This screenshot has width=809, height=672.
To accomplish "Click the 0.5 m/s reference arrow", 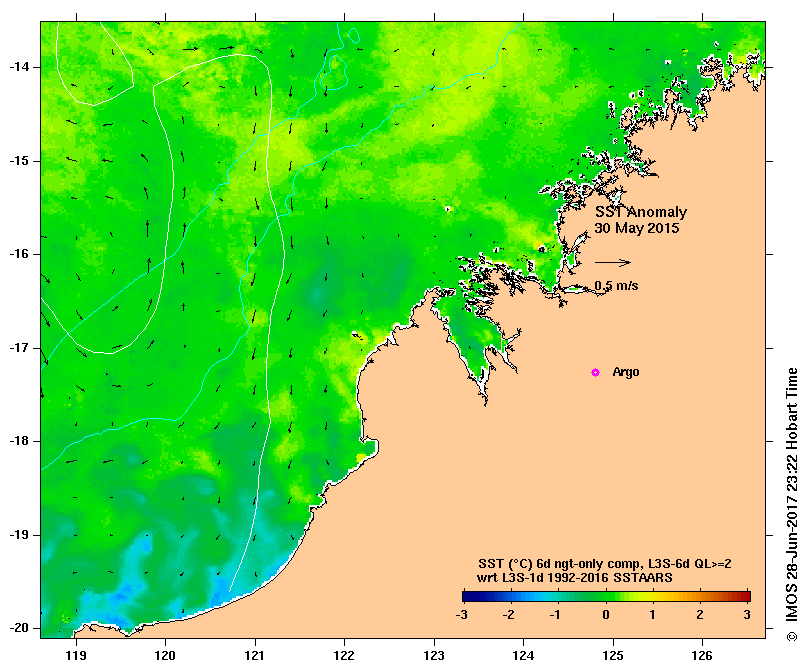I will (612, 262).
